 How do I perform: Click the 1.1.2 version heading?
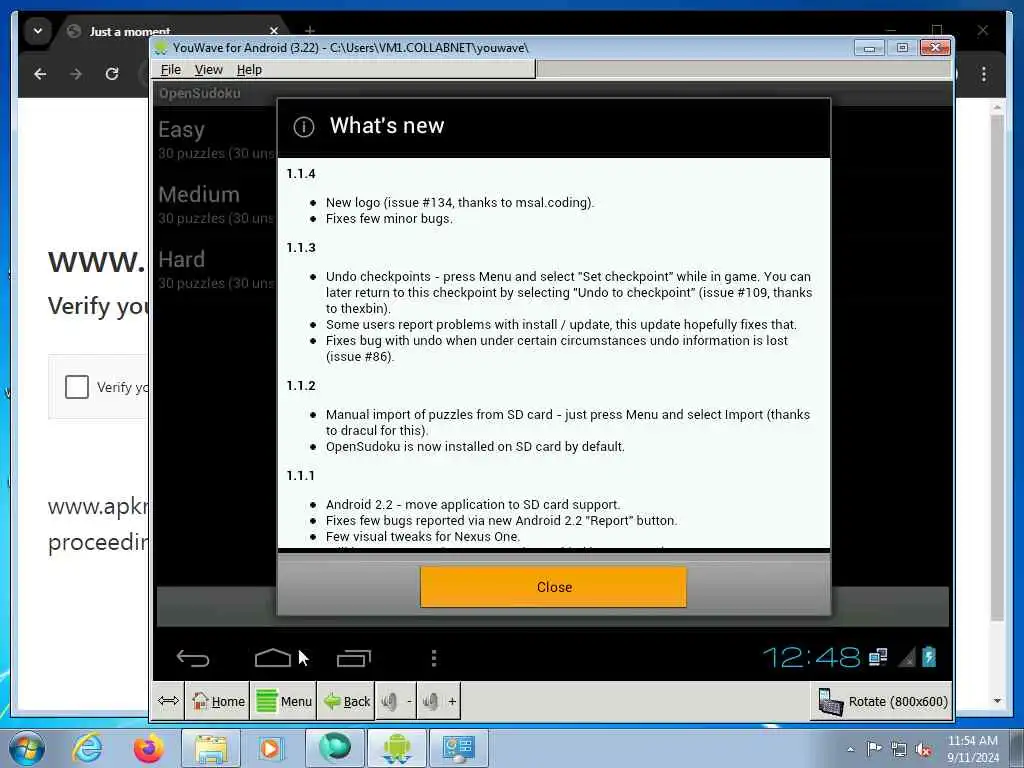[301, 386]
